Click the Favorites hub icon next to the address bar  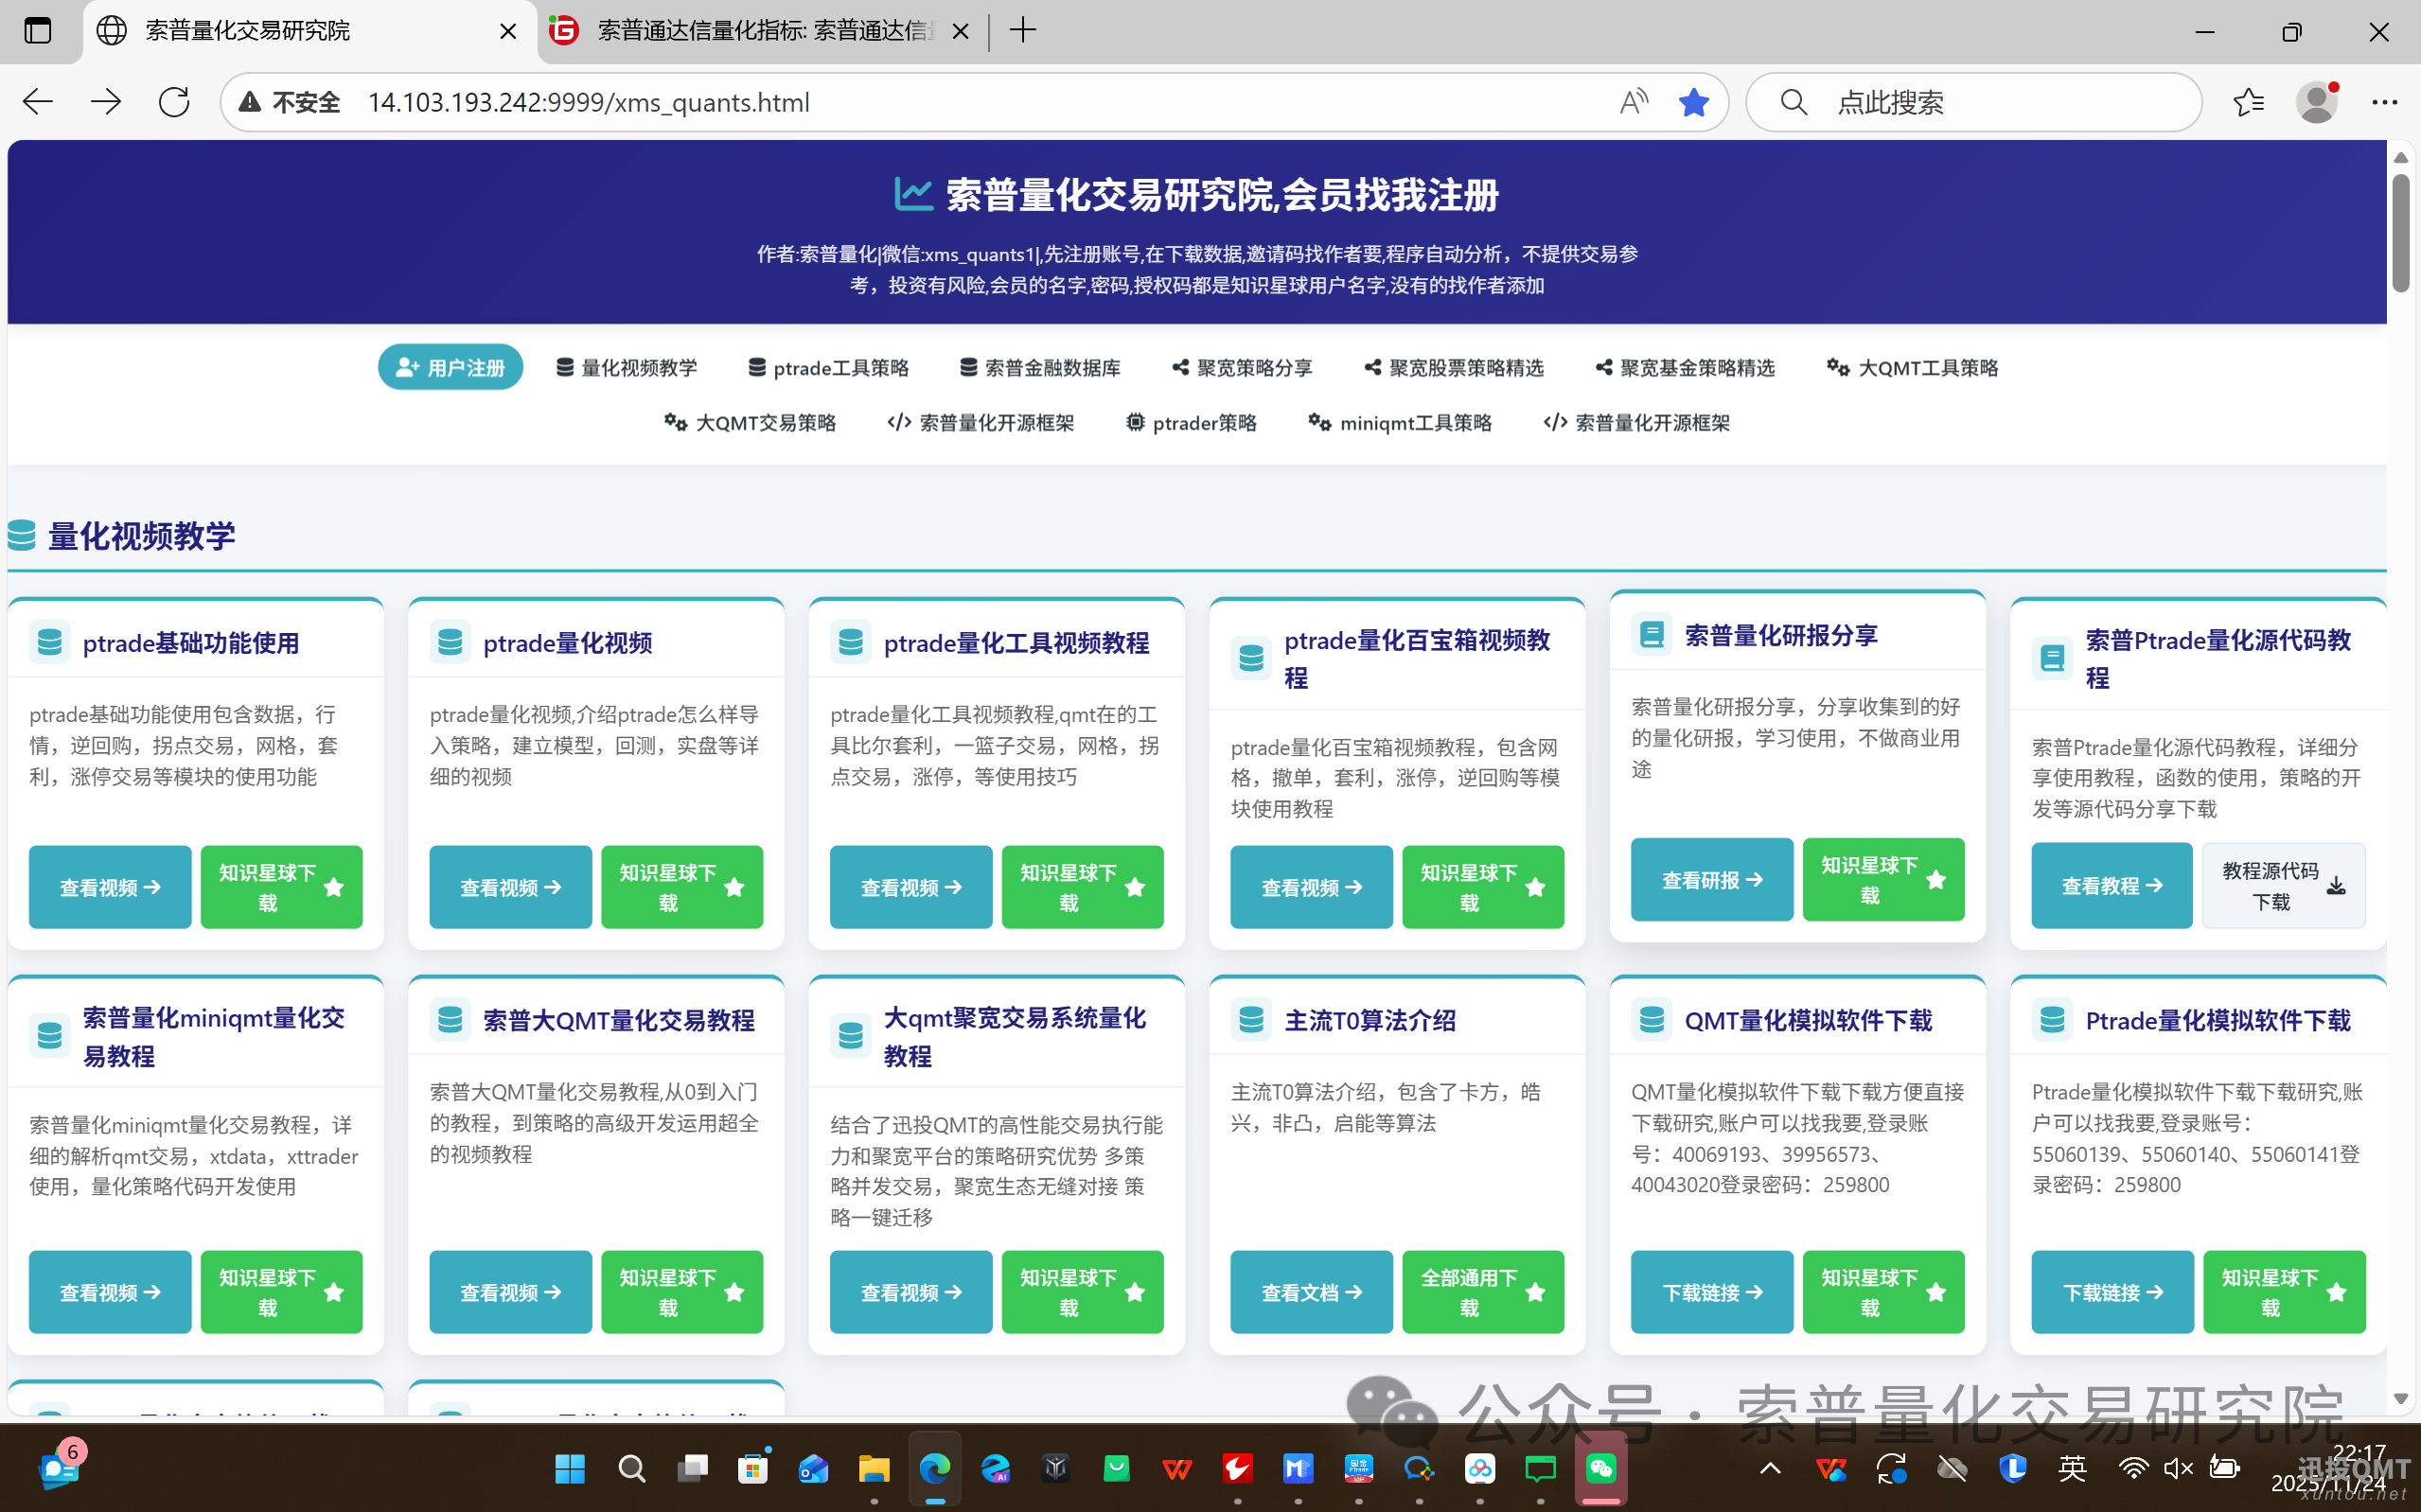click(2249, 101)
